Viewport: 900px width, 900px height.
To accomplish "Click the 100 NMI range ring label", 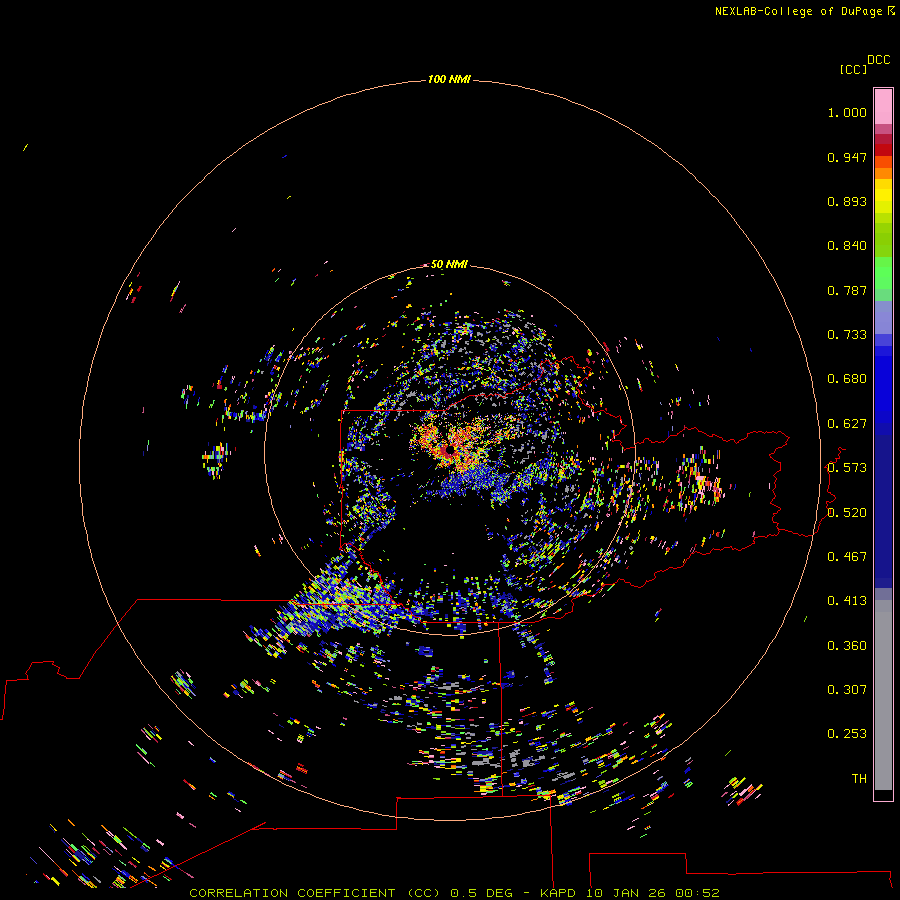I will pyautogui.click(x=449, y=79).
